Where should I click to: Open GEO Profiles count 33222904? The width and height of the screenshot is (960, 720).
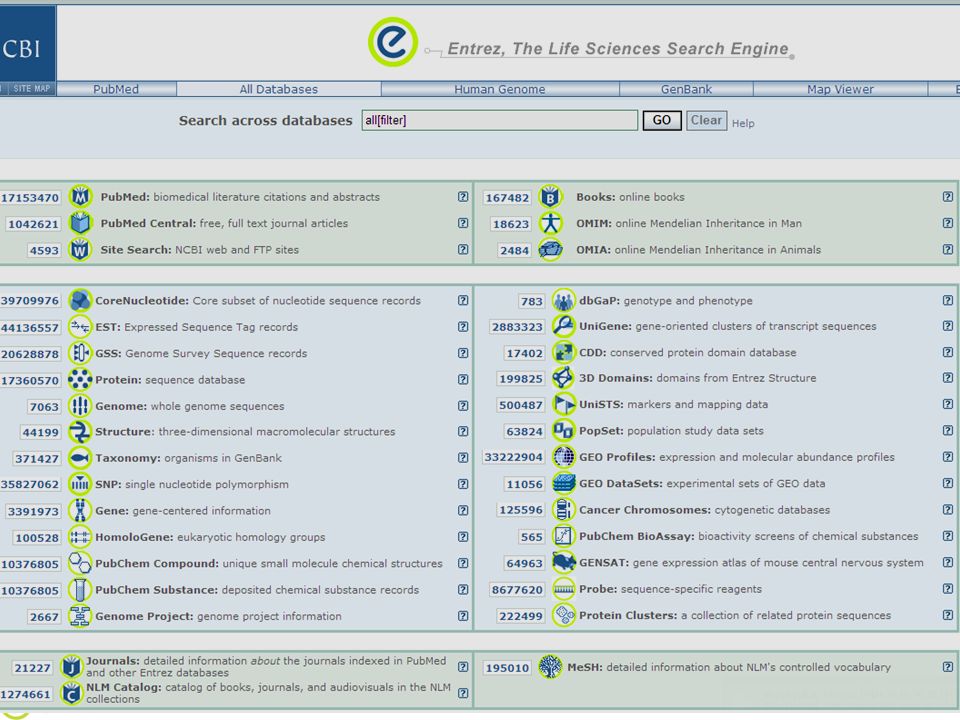click(513, 457)
